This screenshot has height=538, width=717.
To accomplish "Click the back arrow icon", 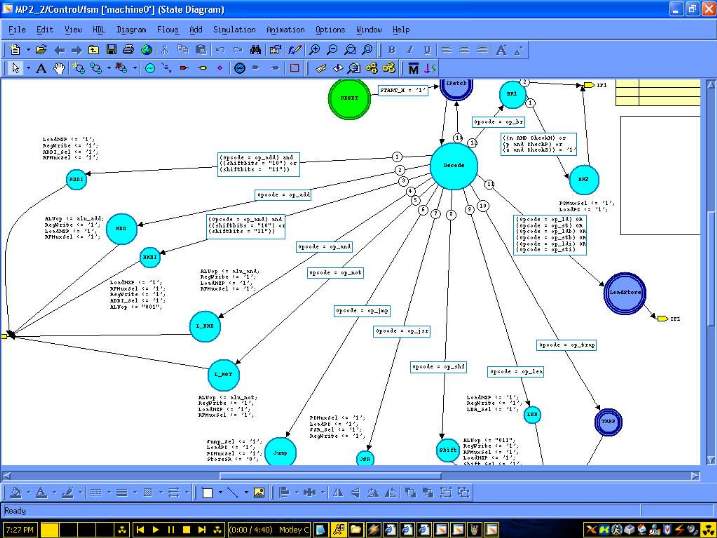I will 59,49.
